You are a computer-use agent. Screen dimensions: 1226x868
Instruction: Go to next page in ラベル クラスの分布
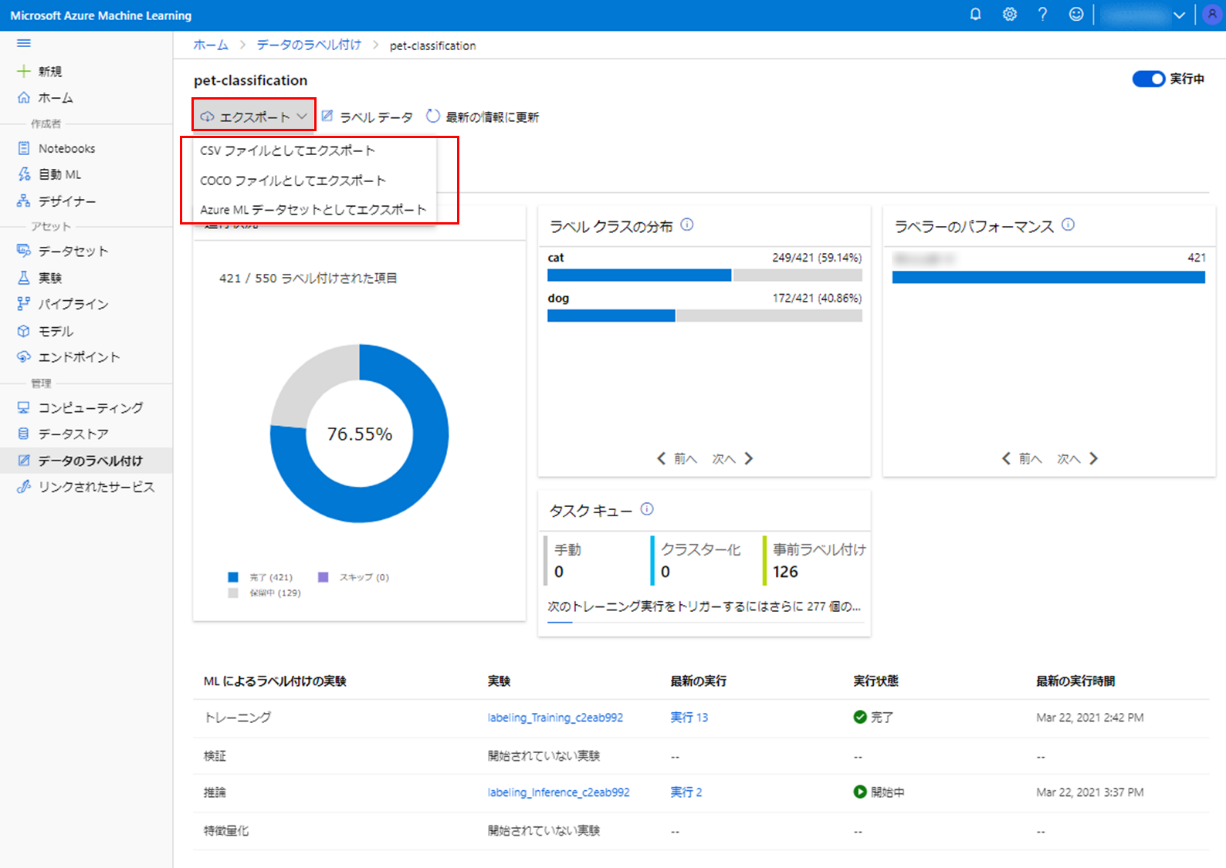pos(733,459)
